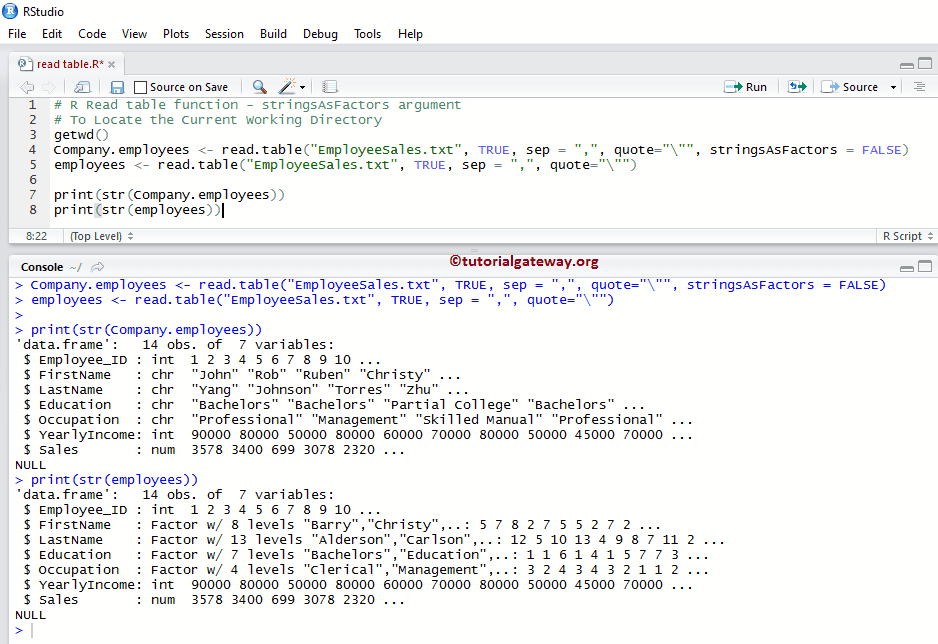Image resolution: width=938 pixels, height=644 pixels.
Task: Click the view working directory arrow in Console
Action: coord(98,267)
